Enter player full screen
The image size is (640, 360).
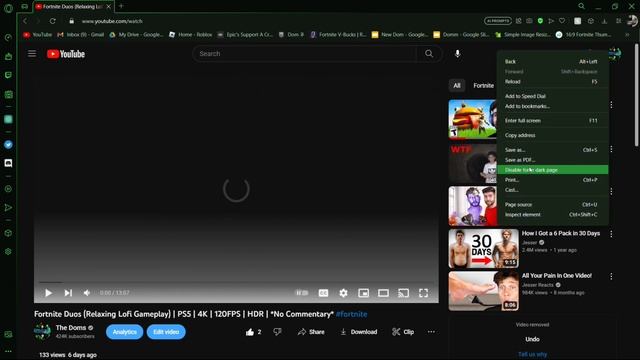tap(423, 293)
